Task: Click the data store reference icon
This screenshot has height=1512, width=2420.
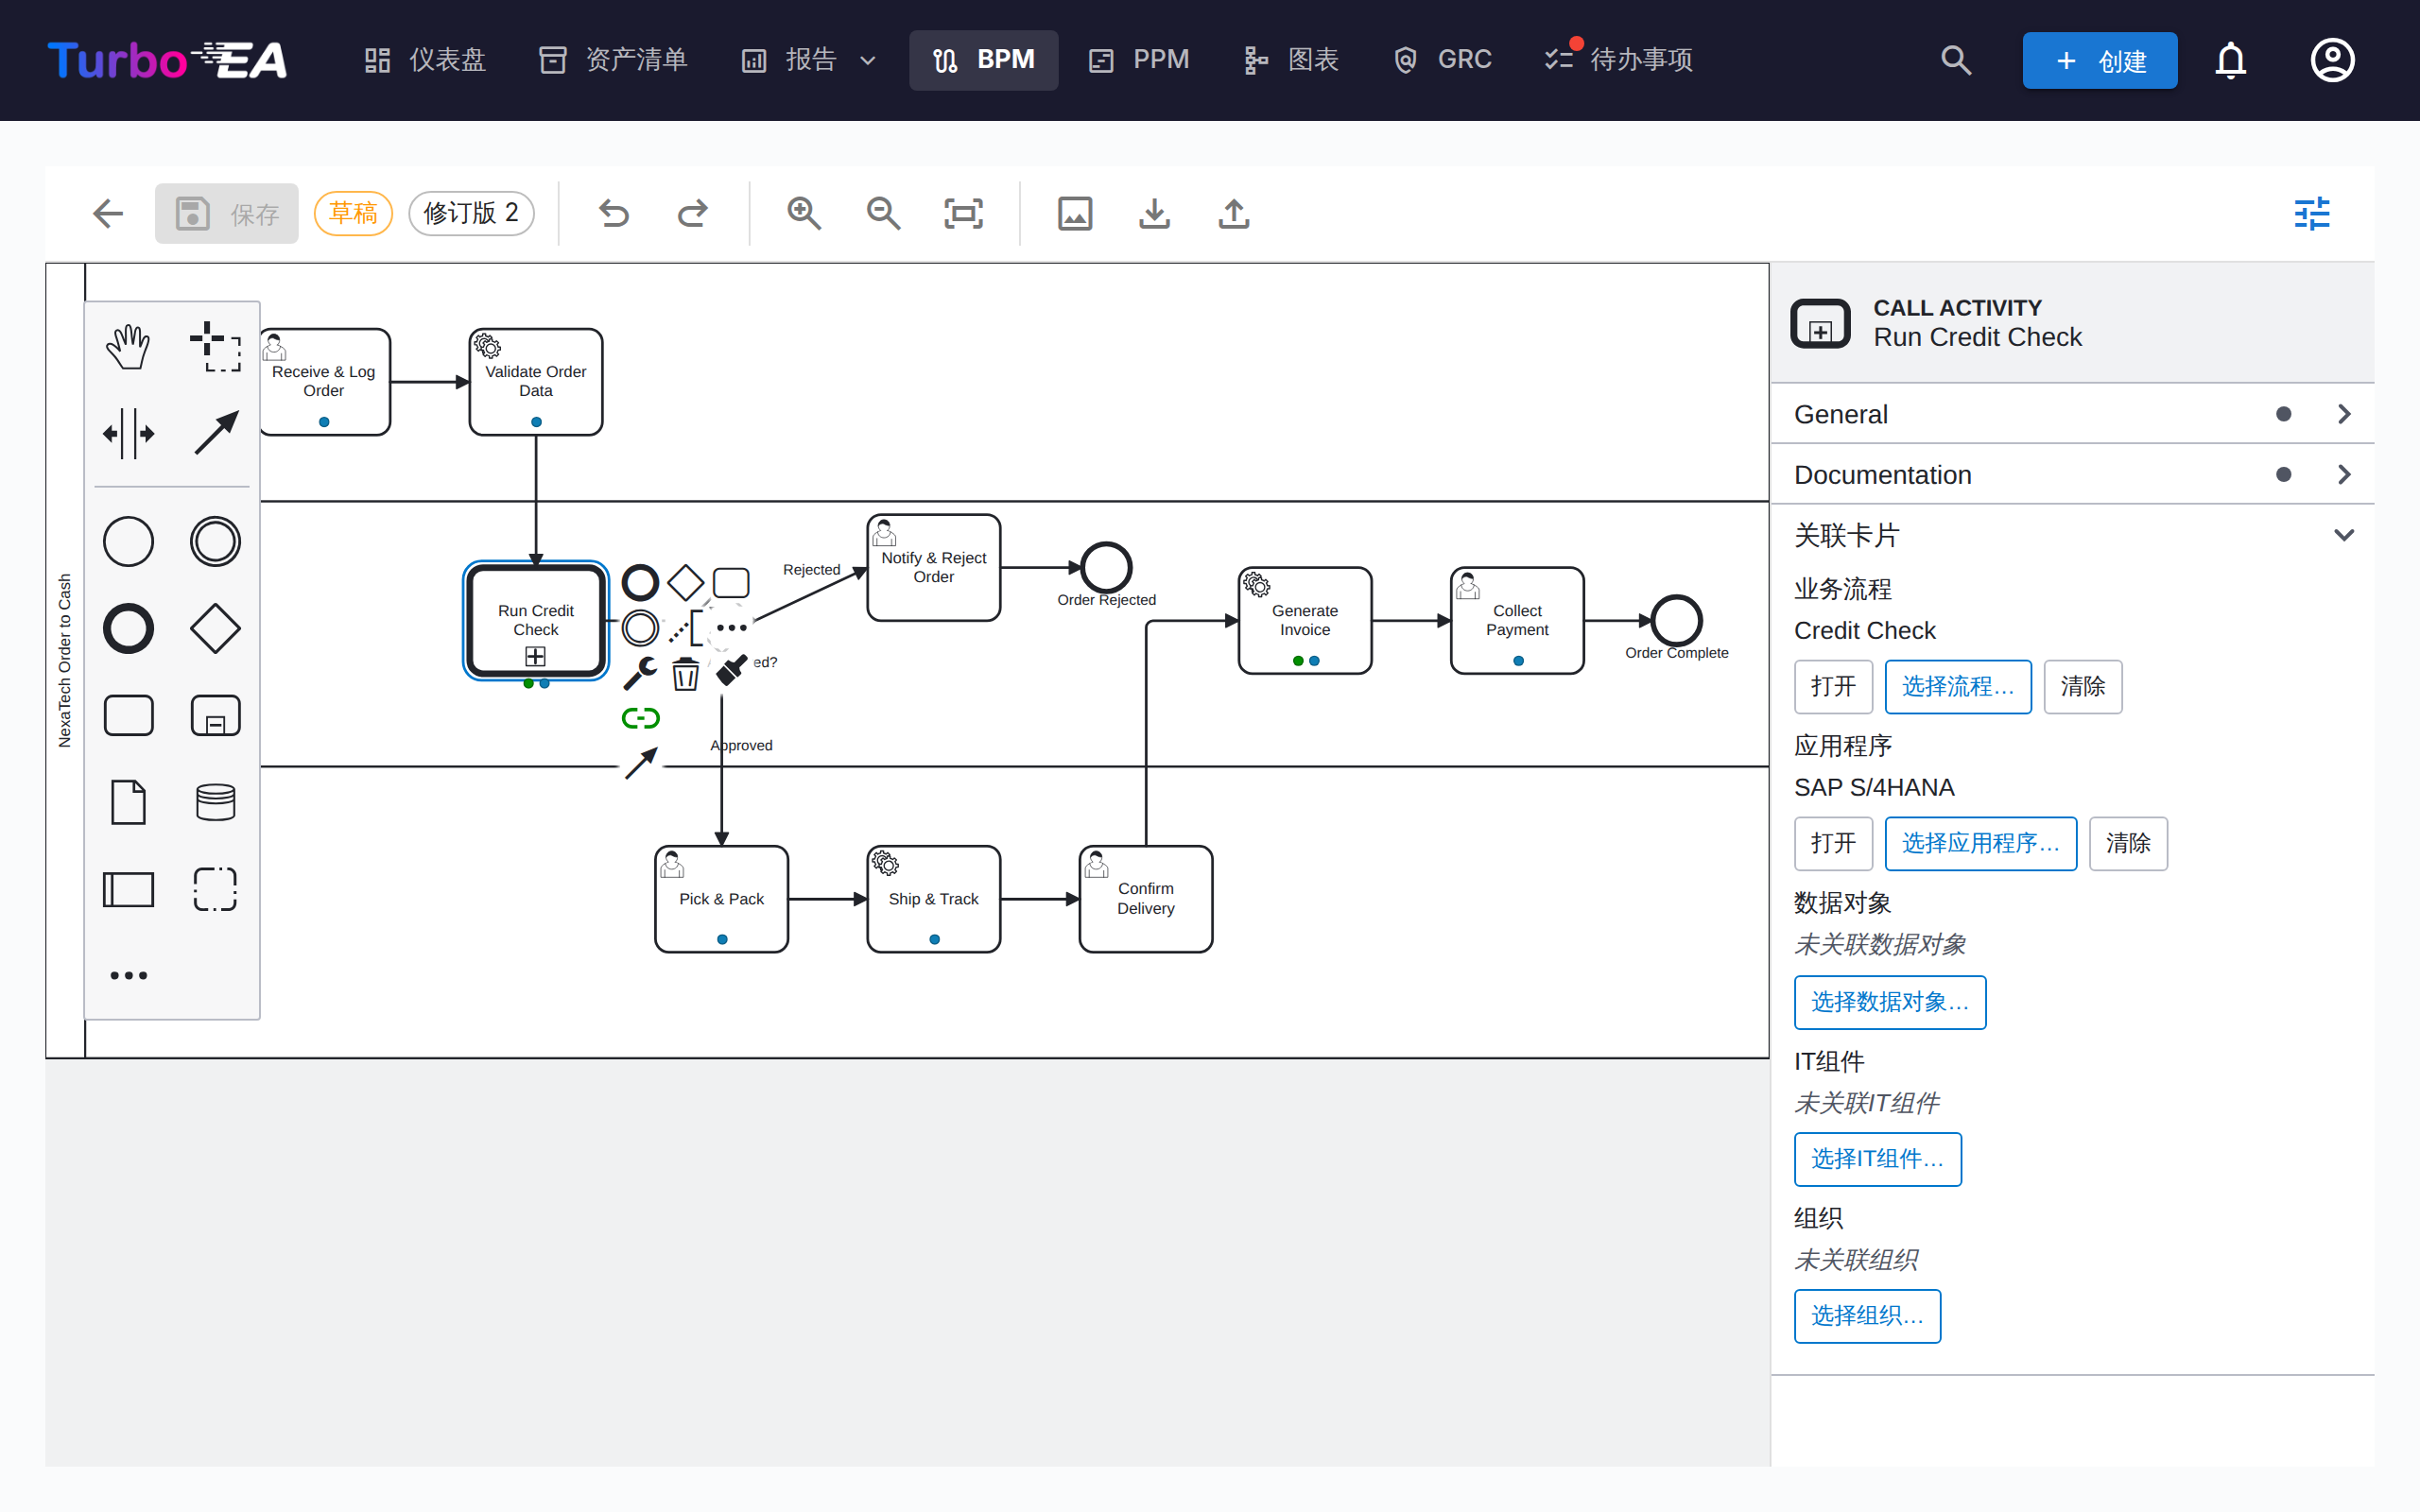Action: pos(215,802)
